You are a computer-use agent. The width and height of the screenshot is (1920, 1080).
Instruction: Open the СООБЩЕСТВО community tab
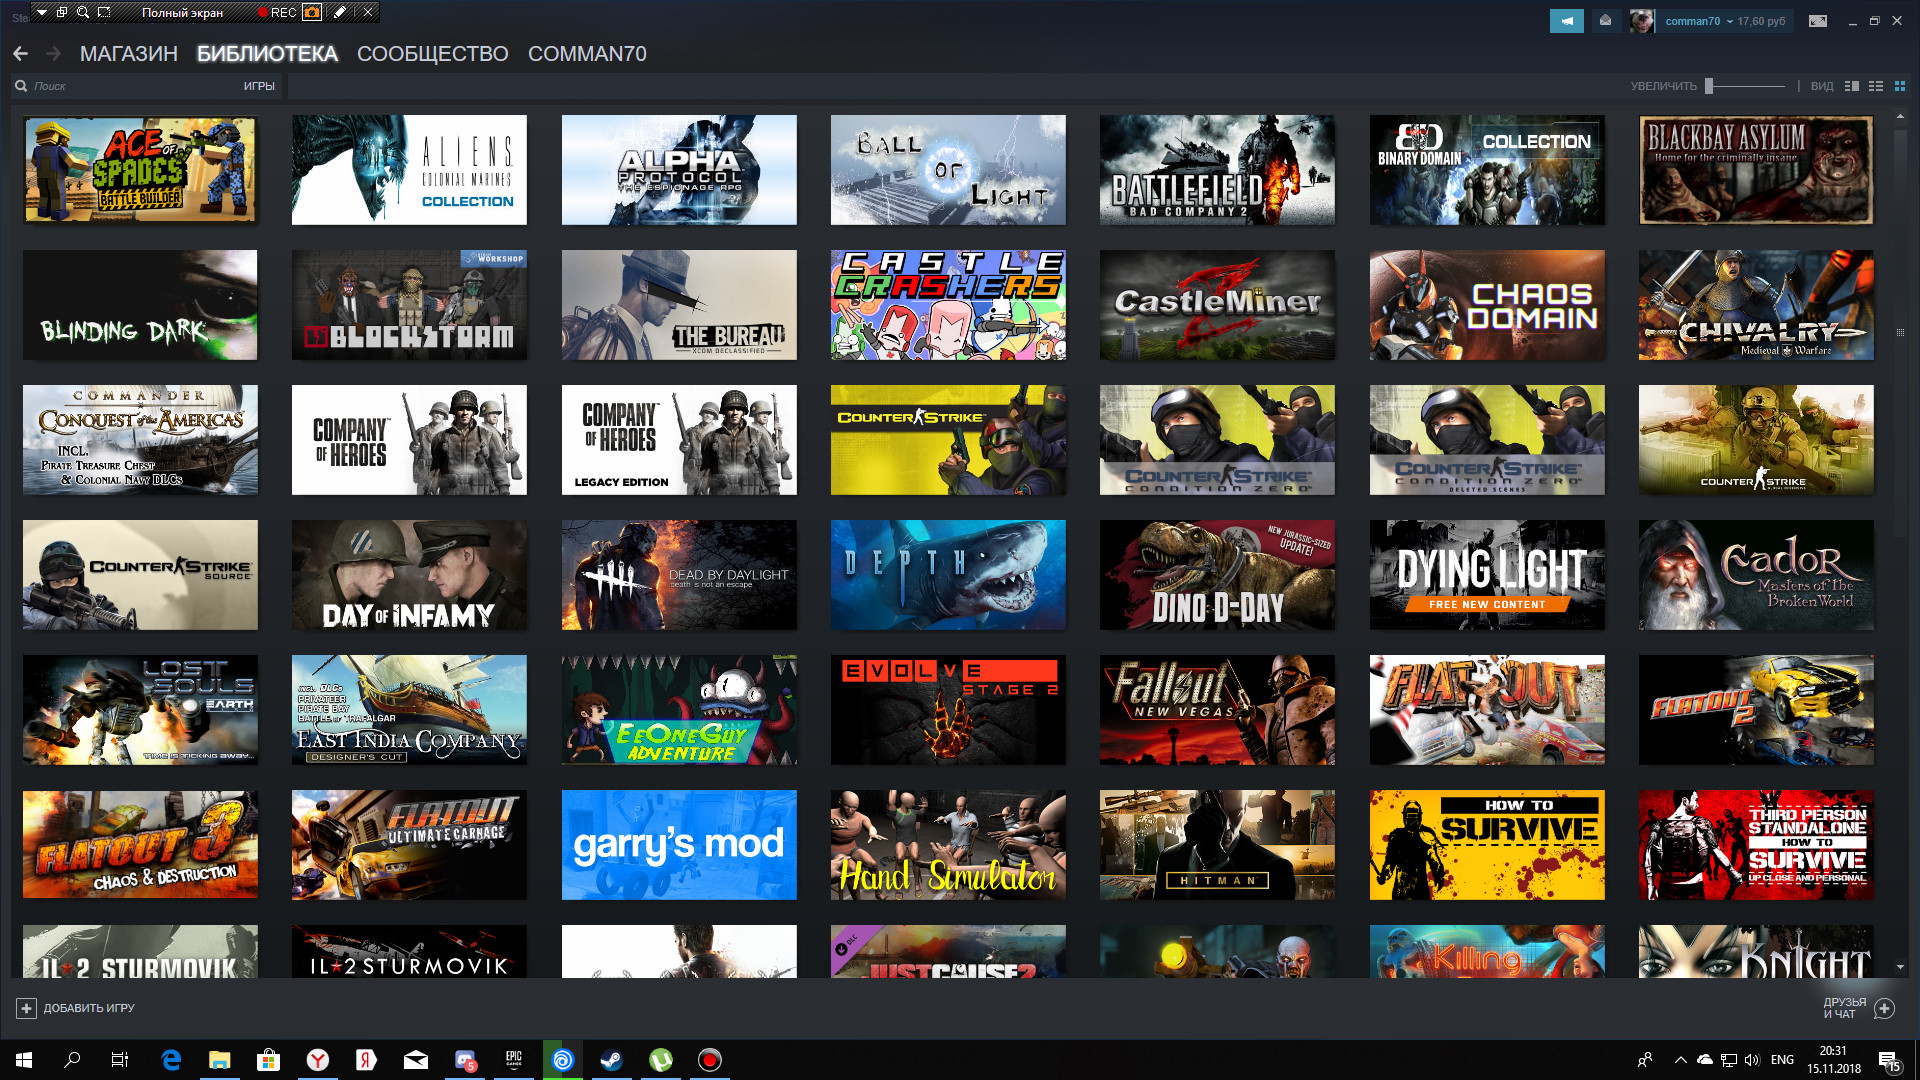(432, 54)
